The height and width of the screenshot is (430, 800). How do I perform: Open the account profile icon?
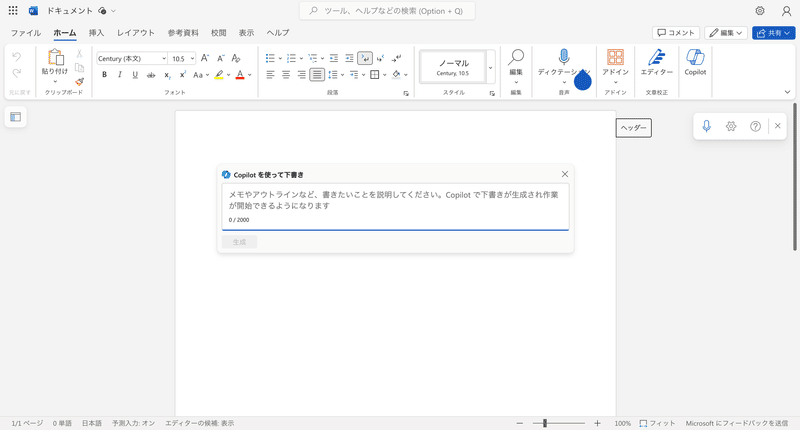point(787,11)
